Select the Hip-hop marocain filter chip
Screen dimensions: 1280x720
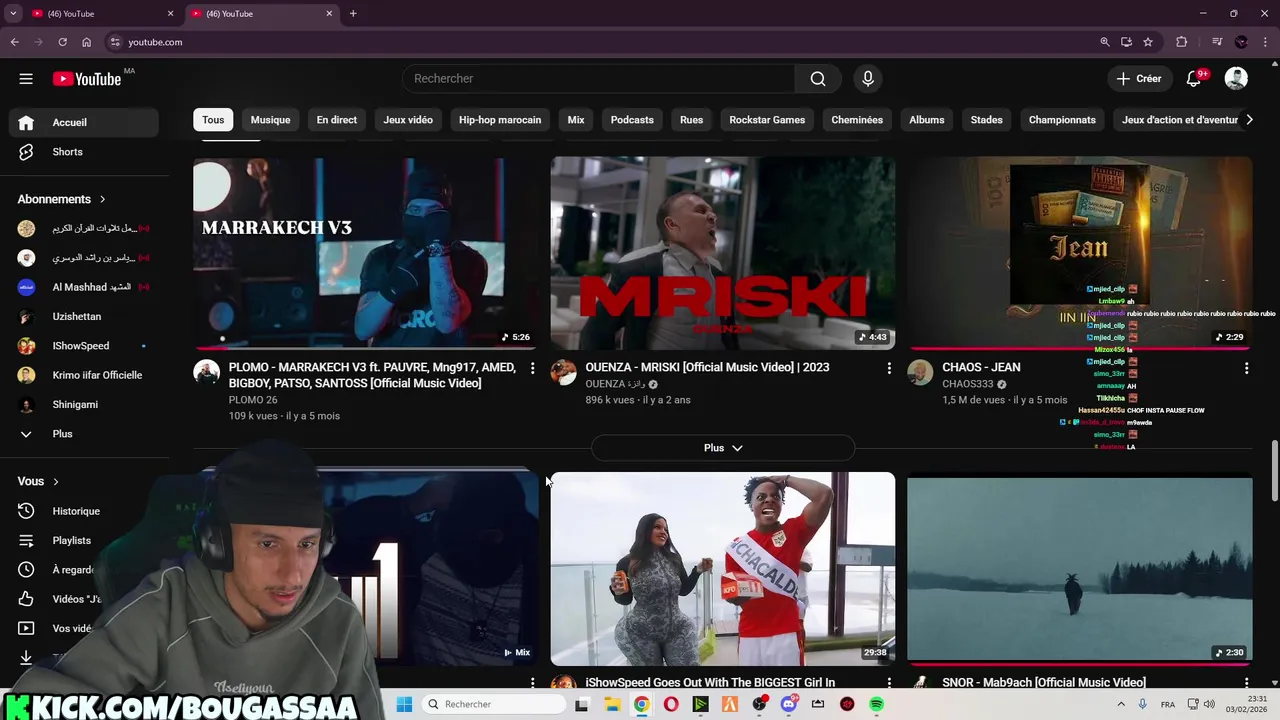(x=500, y=120)
